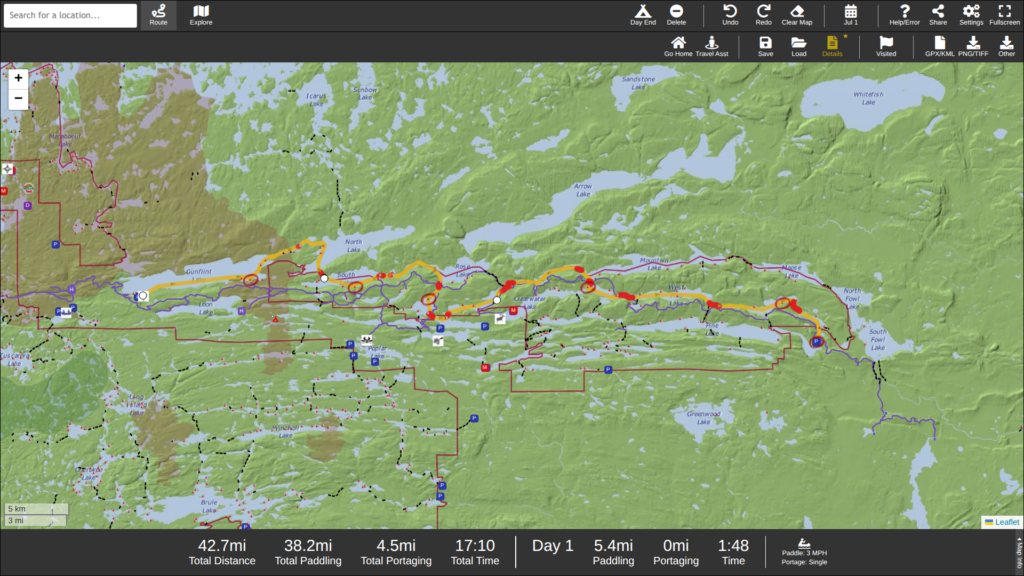
Task: Expand the Map Info side tab
Action: click(x=1019, y=552)
